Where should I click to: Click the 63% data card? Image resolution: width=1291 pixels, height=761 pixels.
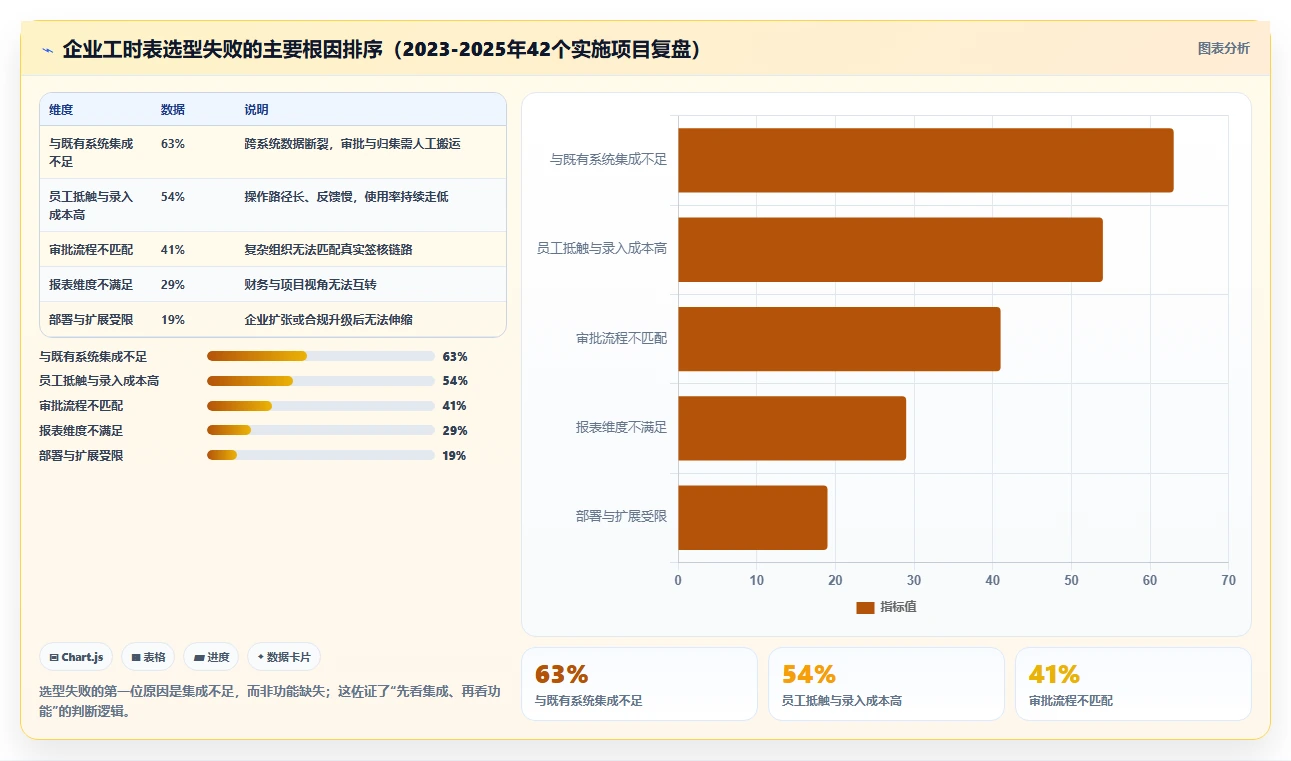pyautogui.click(x=640, y=684)
